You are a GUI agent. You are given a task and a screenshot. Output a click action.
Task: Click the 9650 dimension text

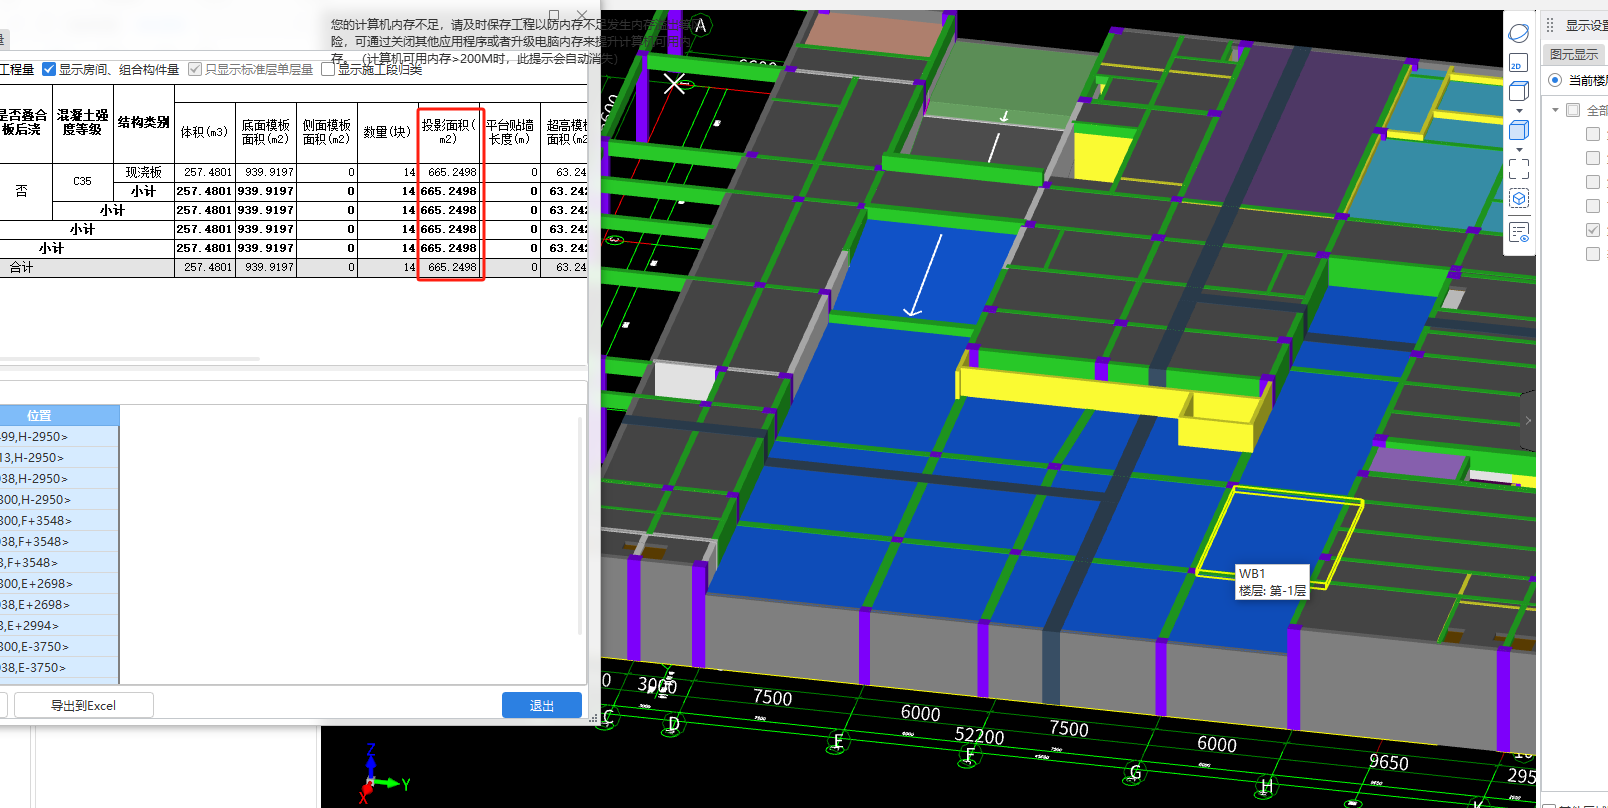(1388, 762)
